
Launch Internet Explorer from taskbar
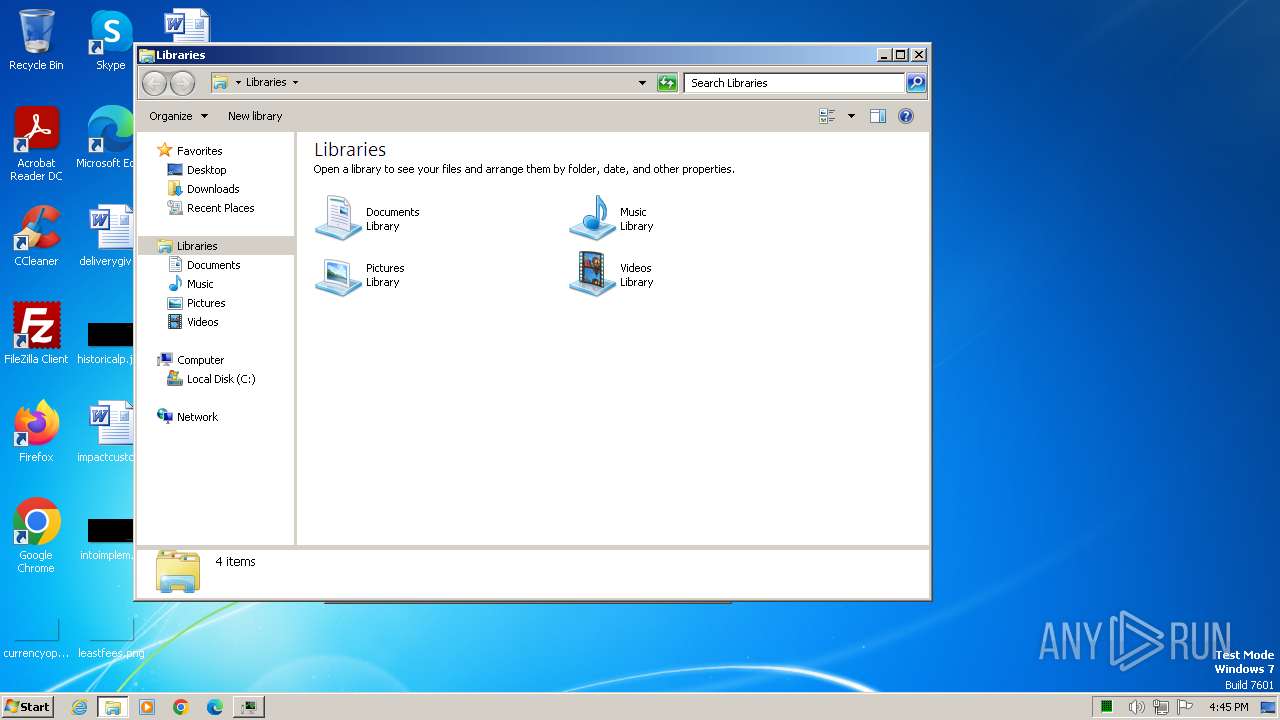click(79, 707)
